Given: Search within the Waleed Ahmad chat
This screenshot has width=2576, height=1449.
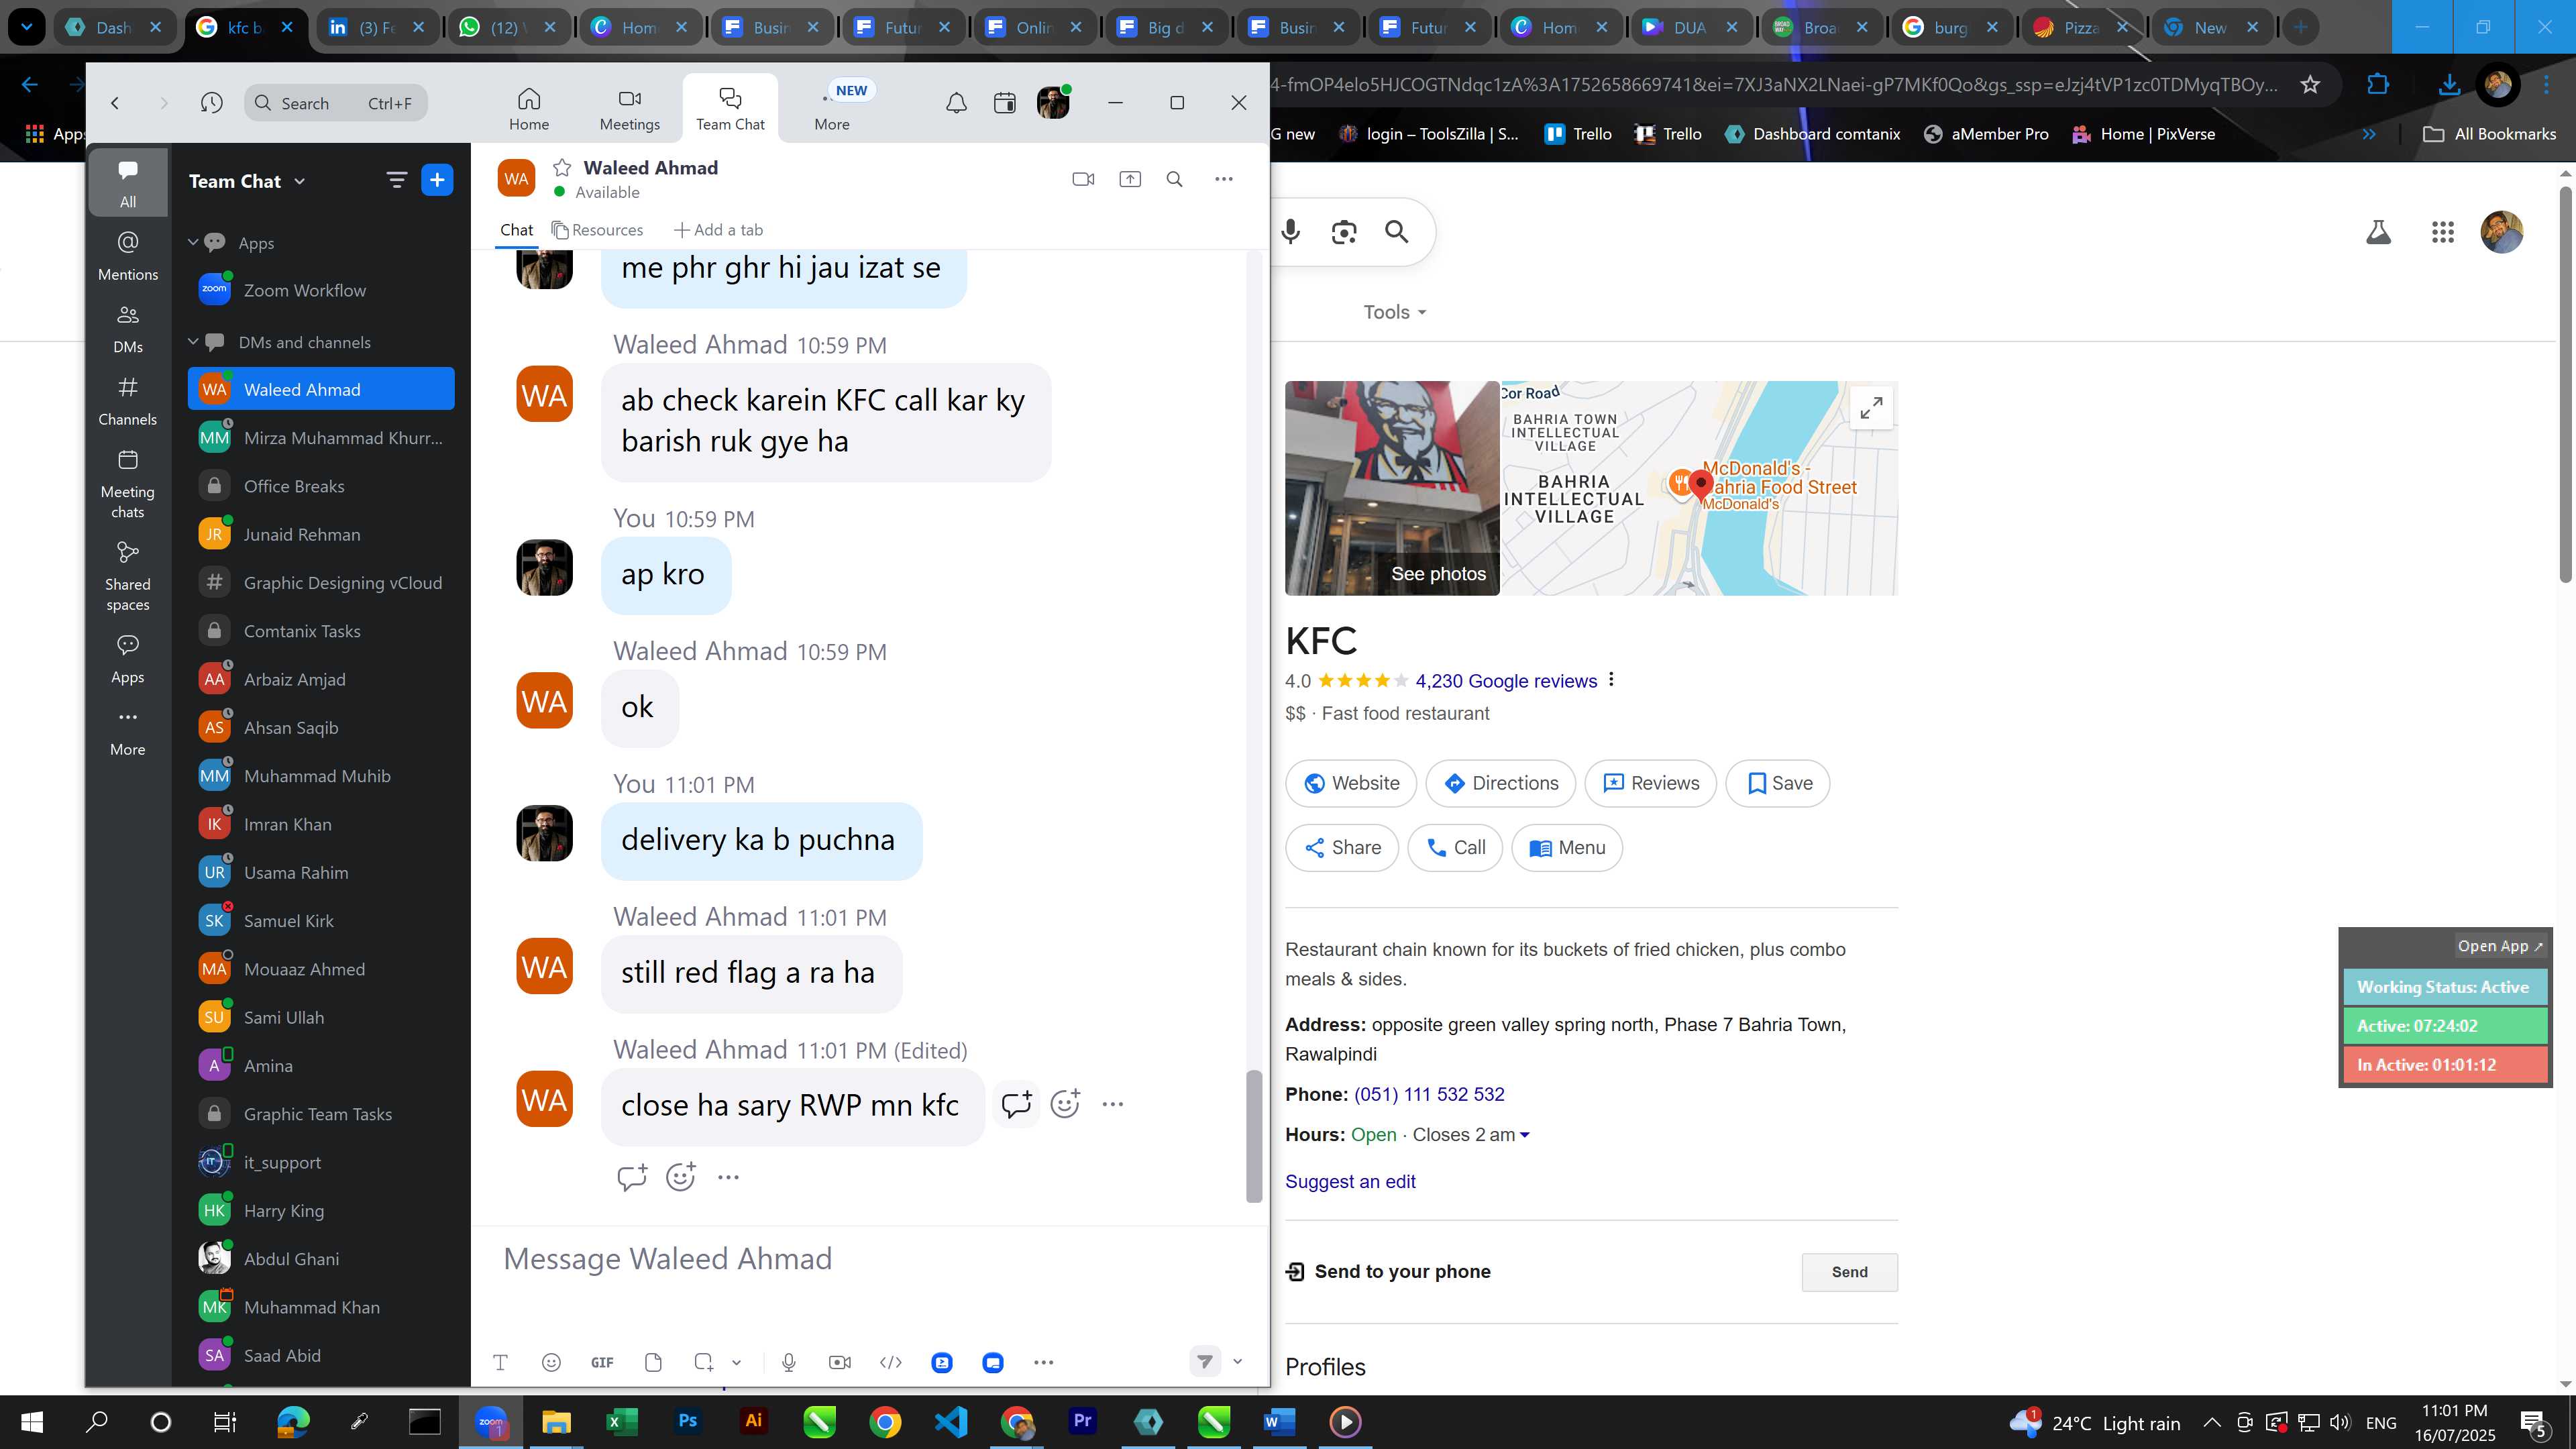Looking at the screenshot, I should (1175, 179).
